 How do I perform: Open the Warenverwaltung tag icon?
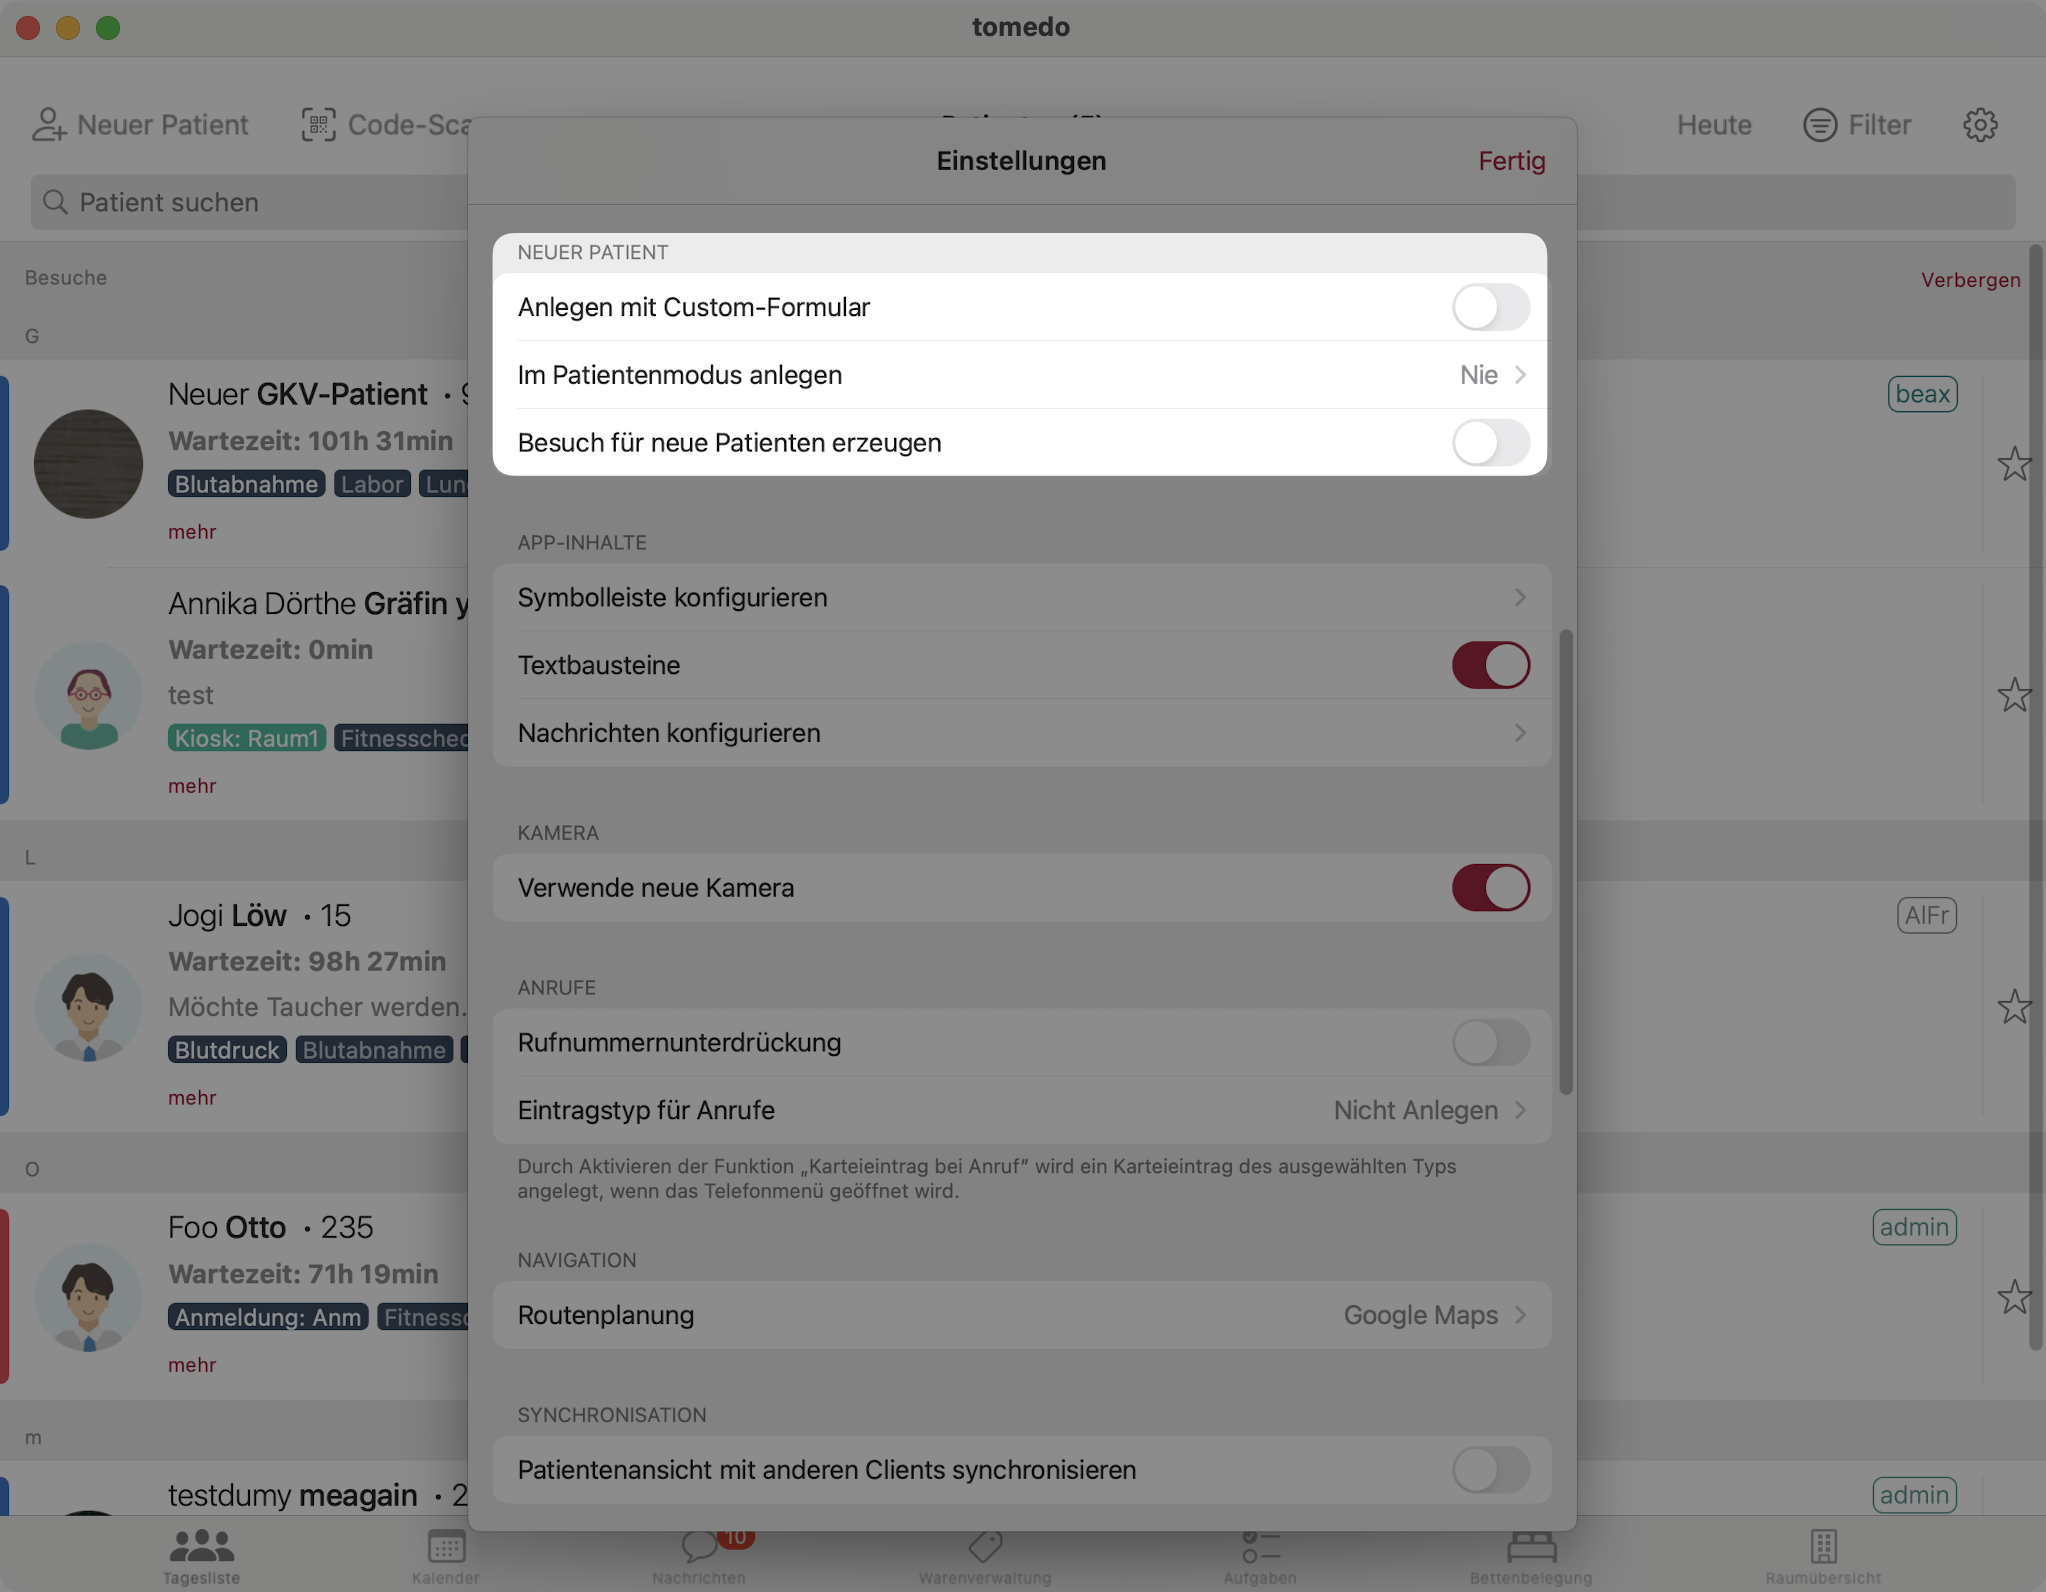(x=985, y=1546)
